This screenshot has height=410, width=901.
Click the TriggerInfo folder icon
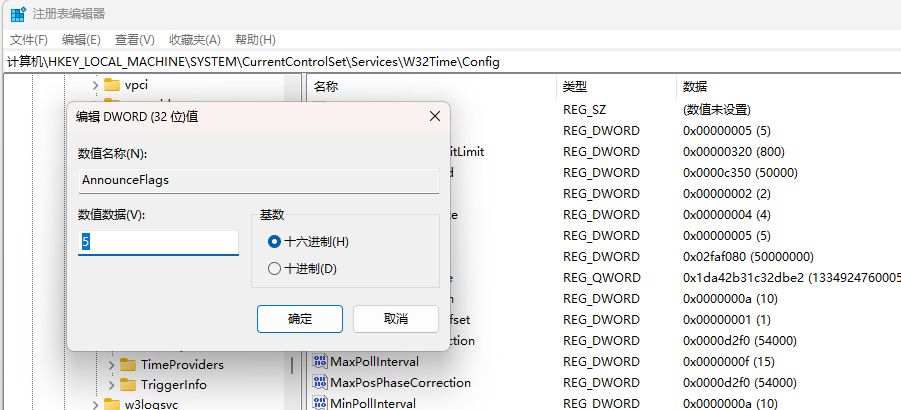128,385
